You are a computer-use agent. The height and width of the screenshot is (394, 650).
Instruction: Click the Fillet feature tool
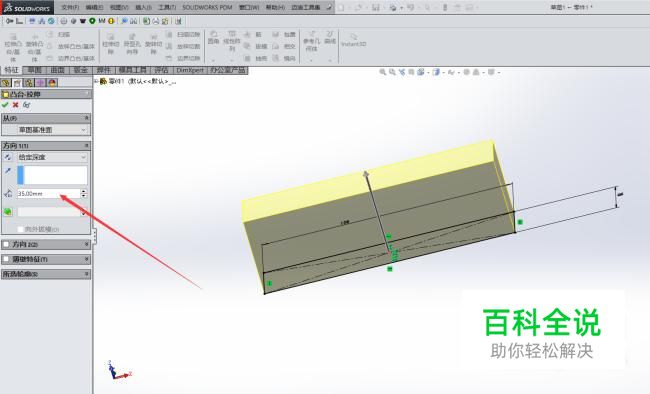click(x=213, y=37)
